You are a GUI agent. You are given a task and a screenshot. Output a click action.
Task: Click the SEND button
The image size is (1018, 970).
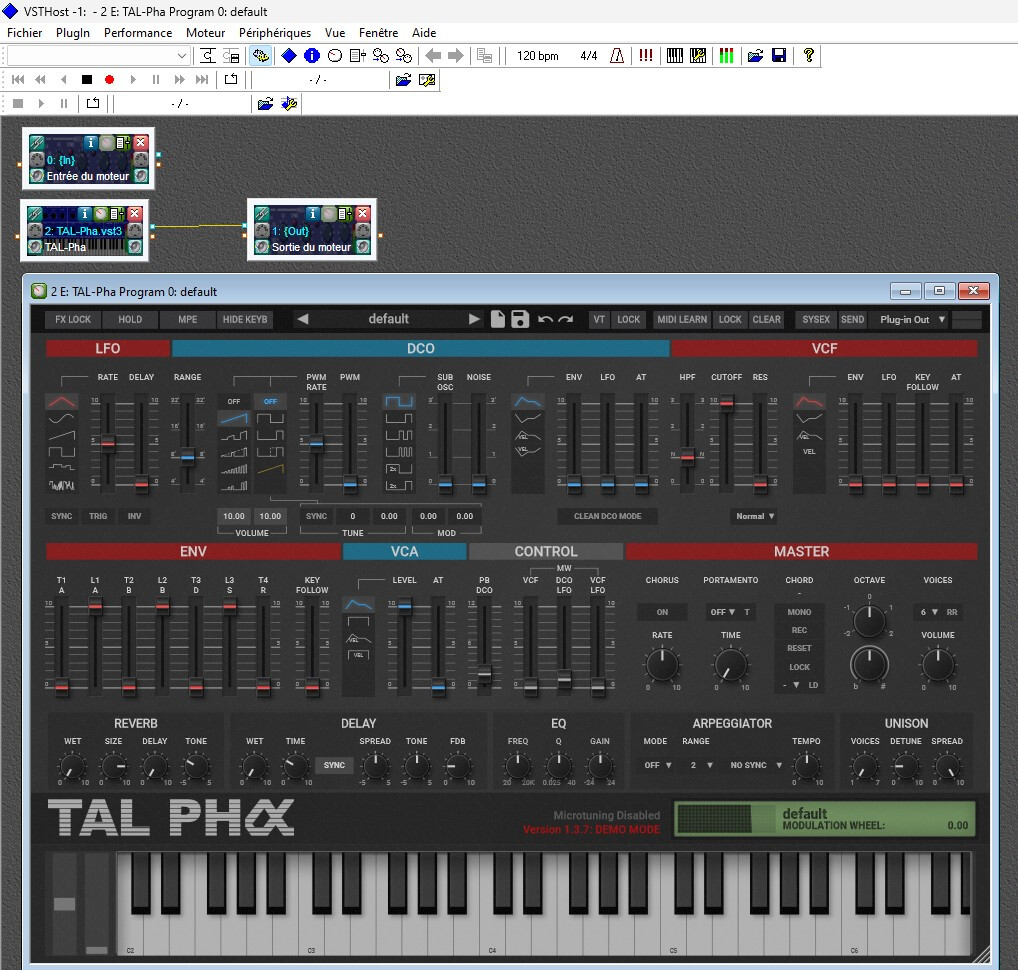pos(852,319)
